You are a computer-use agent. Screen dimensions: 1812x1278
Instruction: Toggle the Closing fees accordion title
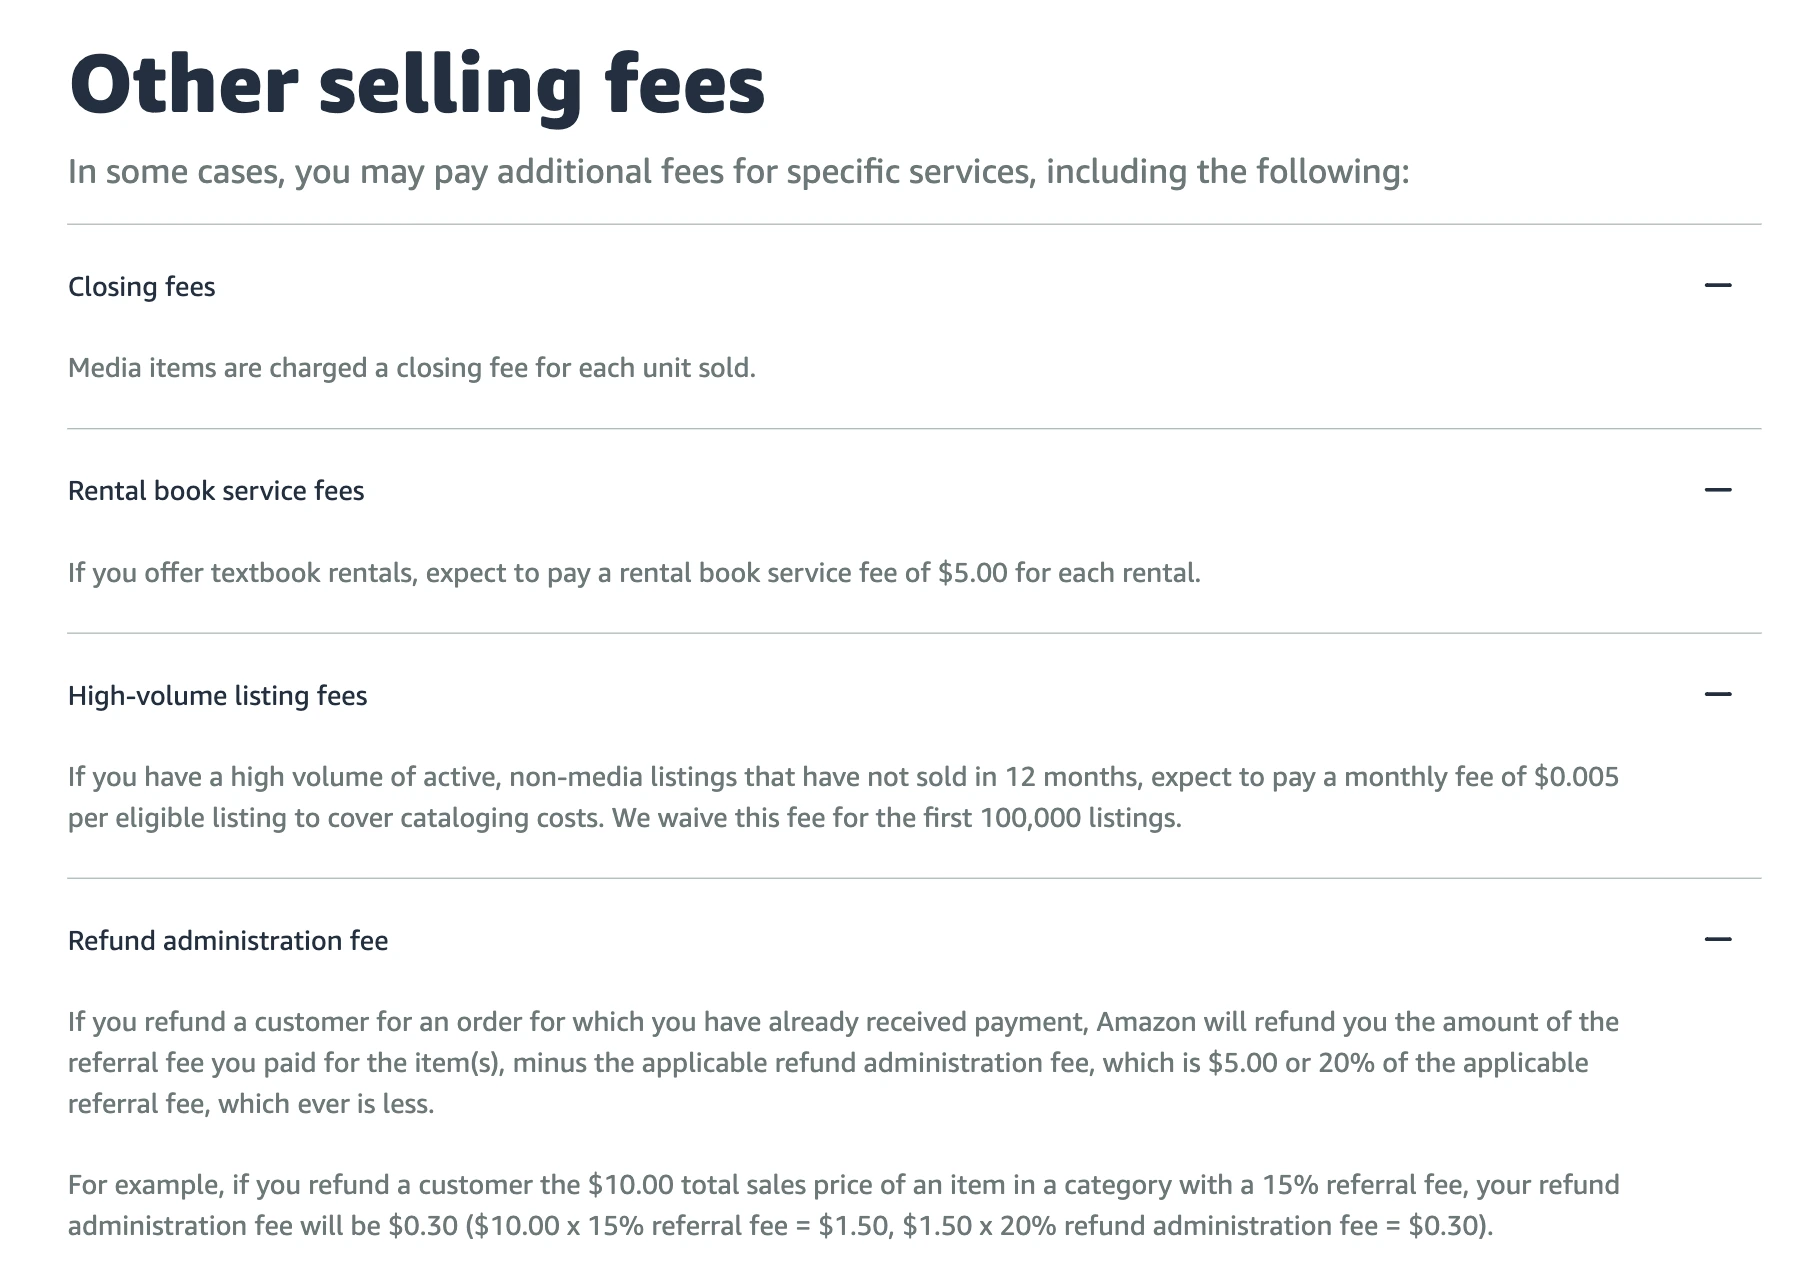point(141,287)
